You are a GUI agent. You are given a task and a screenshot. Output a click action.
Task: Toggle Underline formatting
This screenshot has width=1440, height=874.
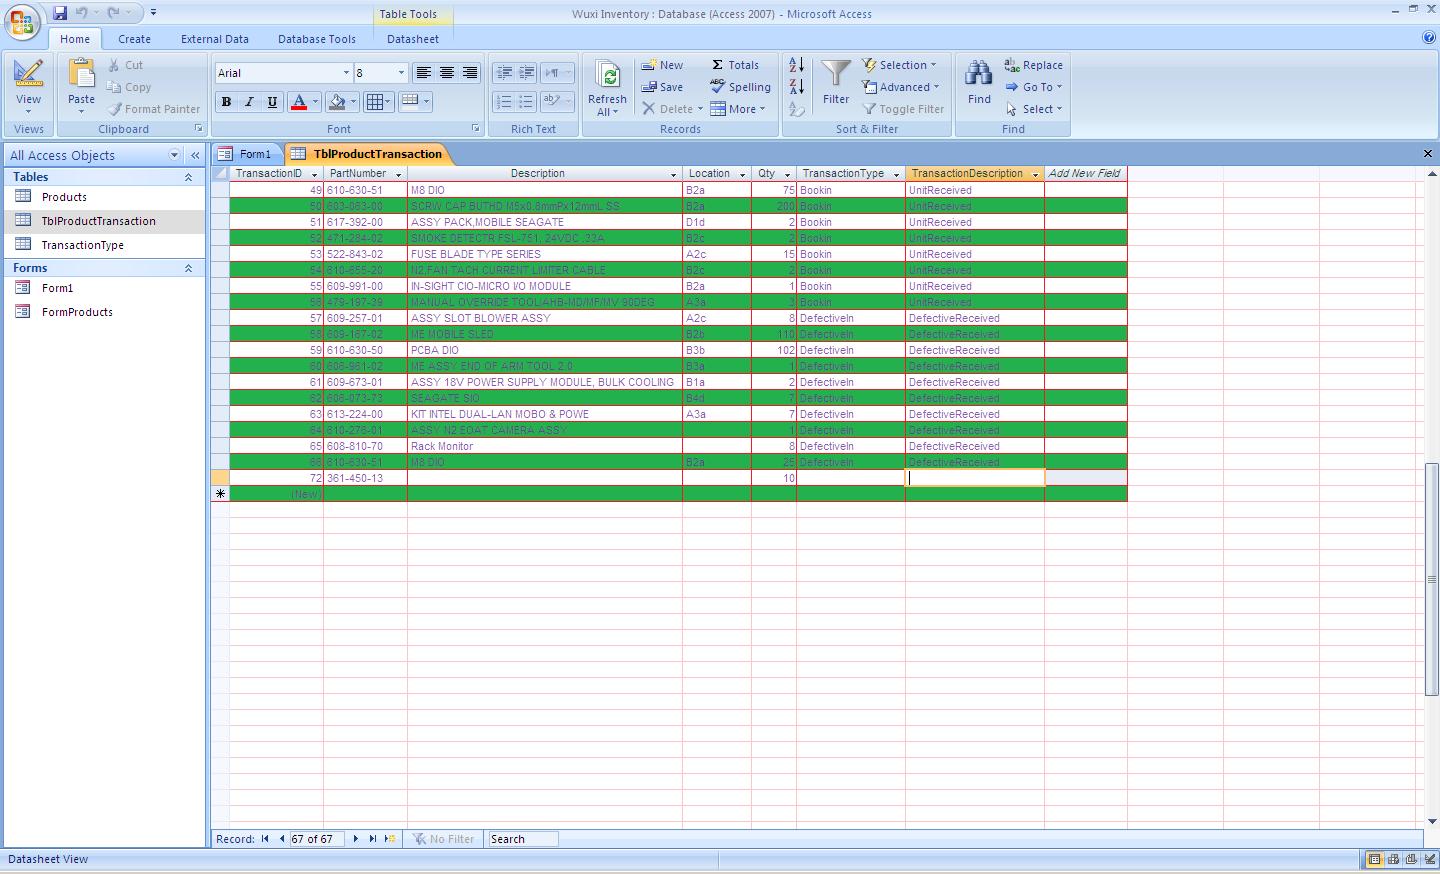(x=272, y=102)
